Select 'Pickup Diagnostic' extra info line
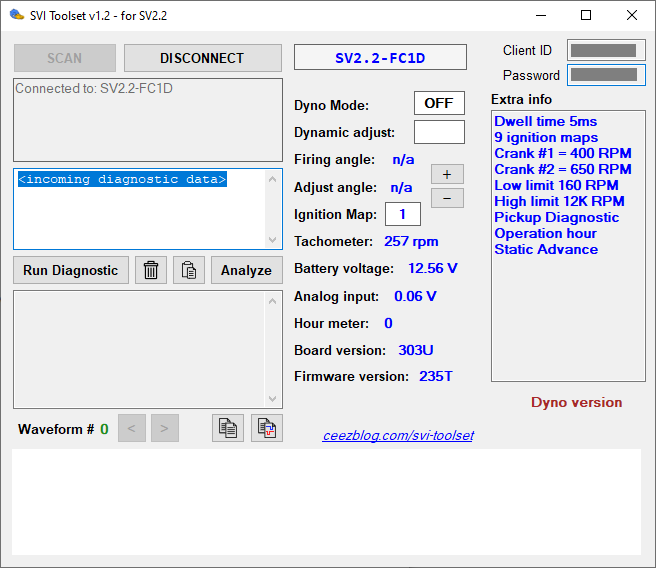The image size is (656, 568). point(556,217)
